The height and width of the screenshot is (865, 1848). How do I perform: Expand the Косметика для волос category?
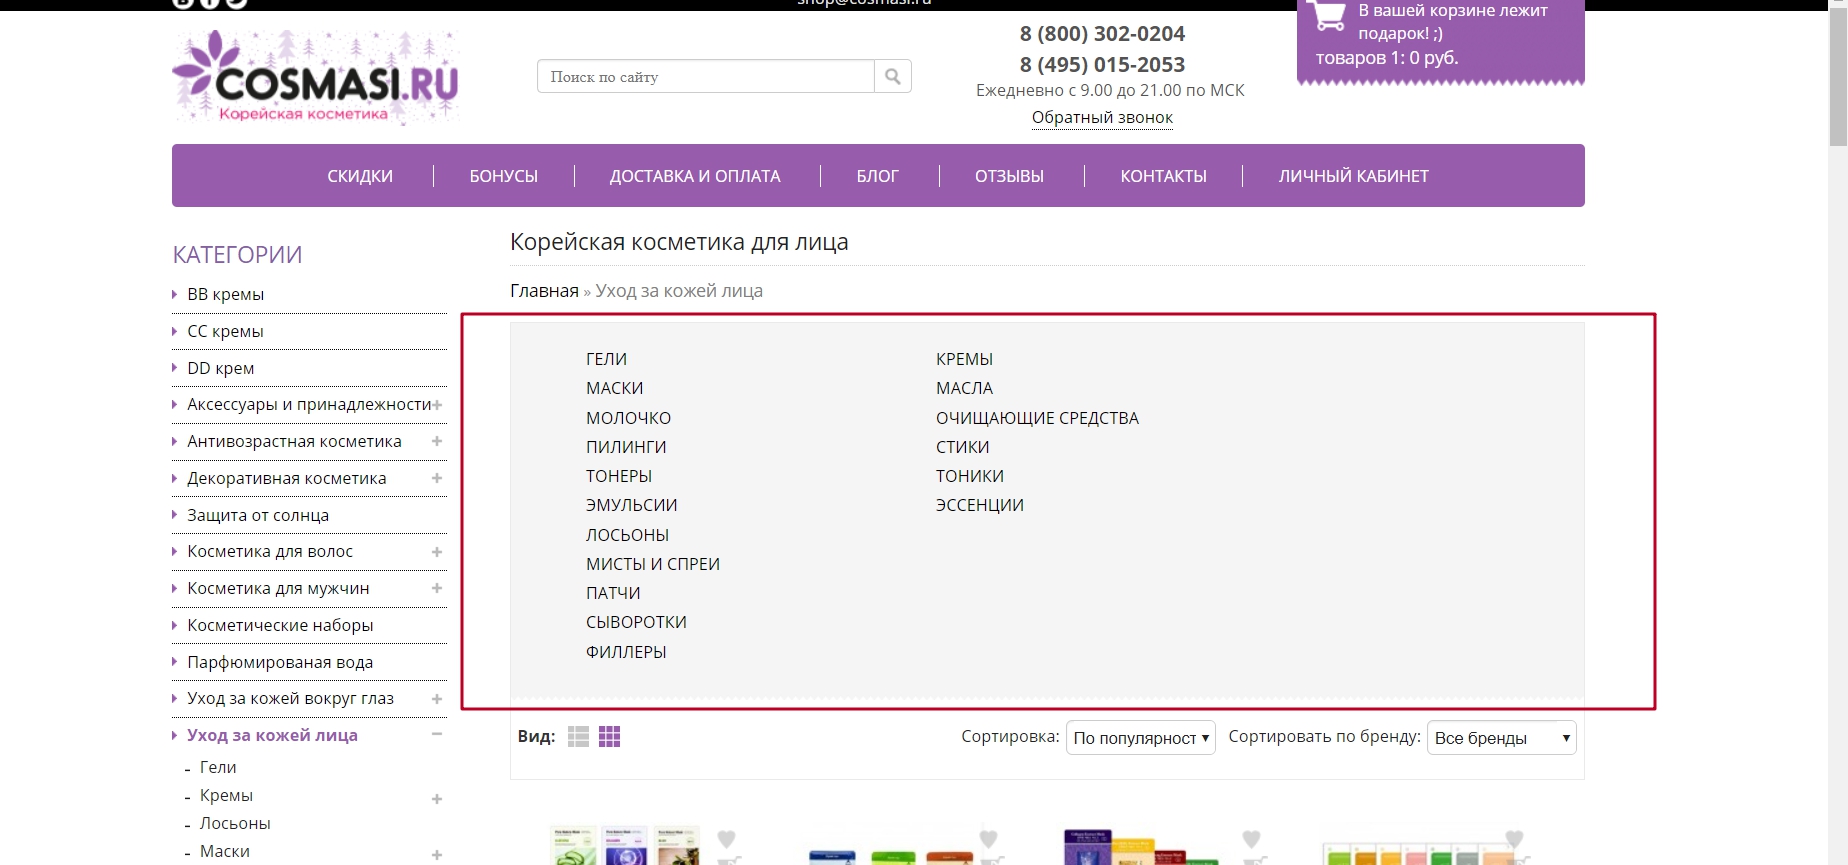[437, 552]
